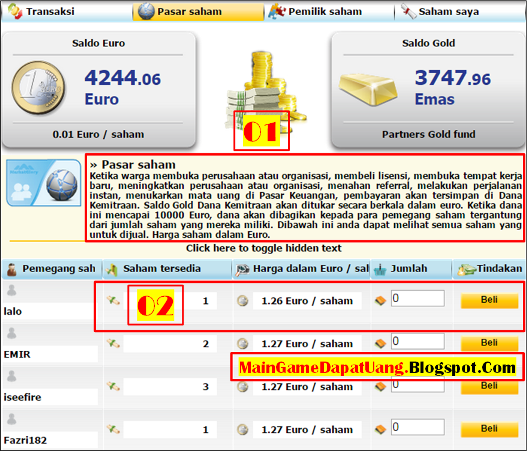Click the 4244.06 Euro balance
This screenshot has height=452, width=527.
click(x=122, y=87)
